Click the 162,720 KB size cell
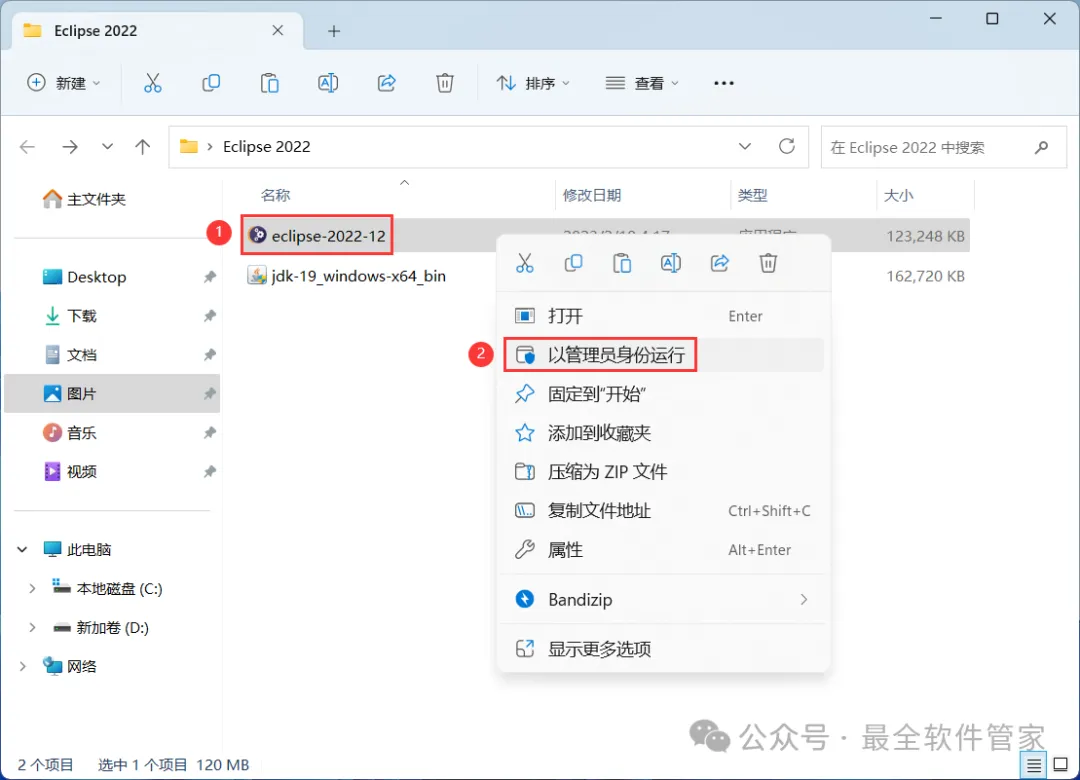This screenshot has width=1080, height=780. (925, 276)
